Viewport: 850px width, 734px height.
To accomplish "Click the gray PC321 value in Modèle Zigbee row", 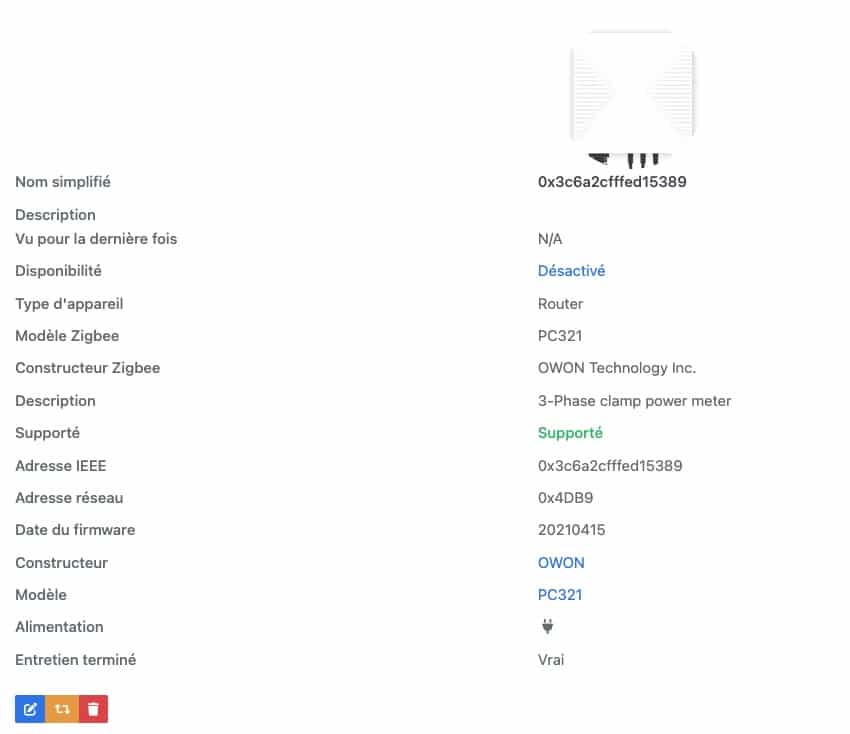I will pyautogui.click(x=560, y=336).
